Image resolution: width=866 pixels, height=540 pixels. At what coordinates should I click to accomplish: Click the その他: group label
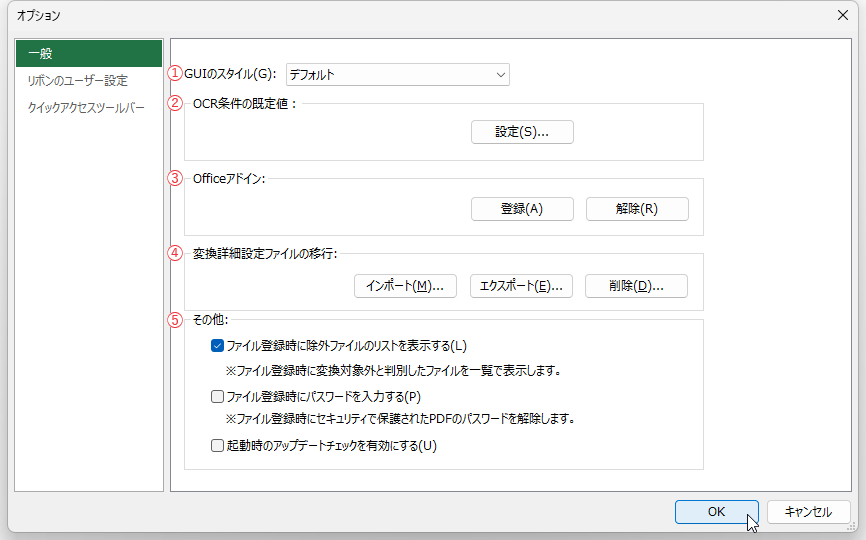click(210, 320)
